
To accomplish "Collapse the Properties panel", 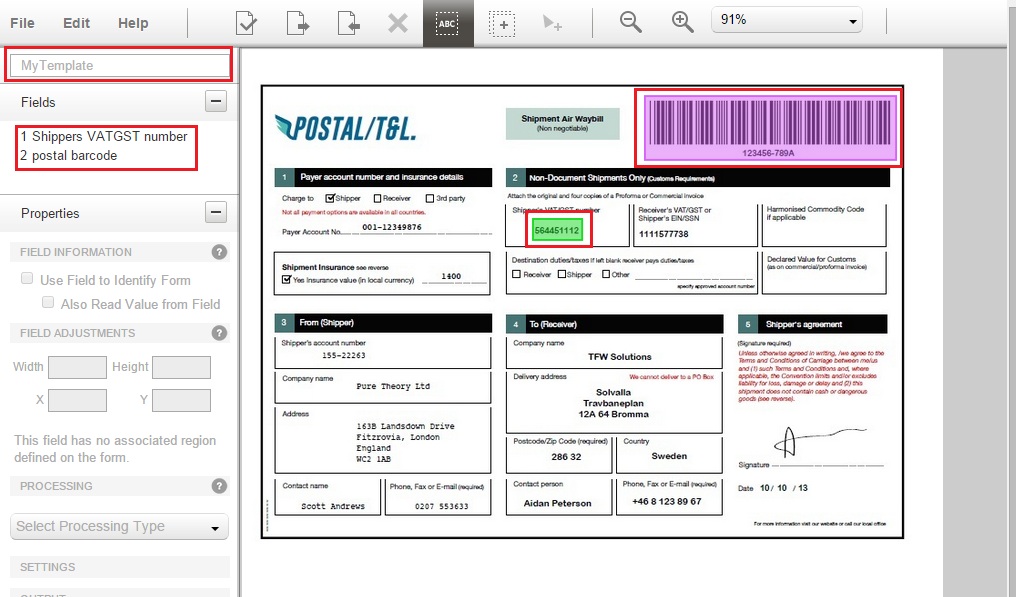I will pyautogui.click(x=216, y=212).
